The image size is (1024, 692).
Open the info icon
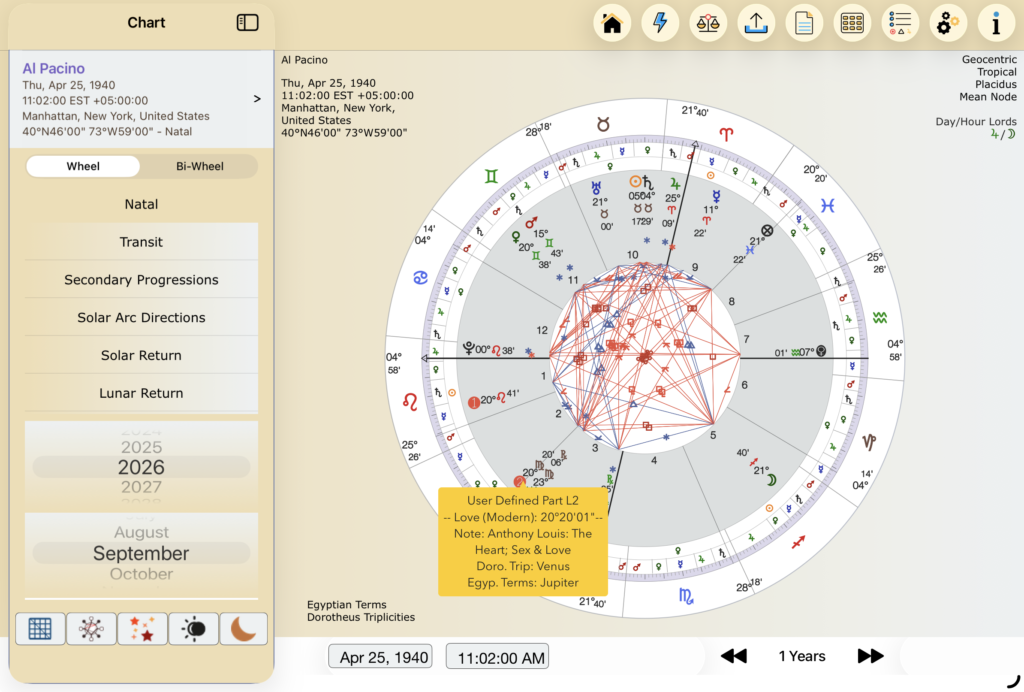(996, 24)
